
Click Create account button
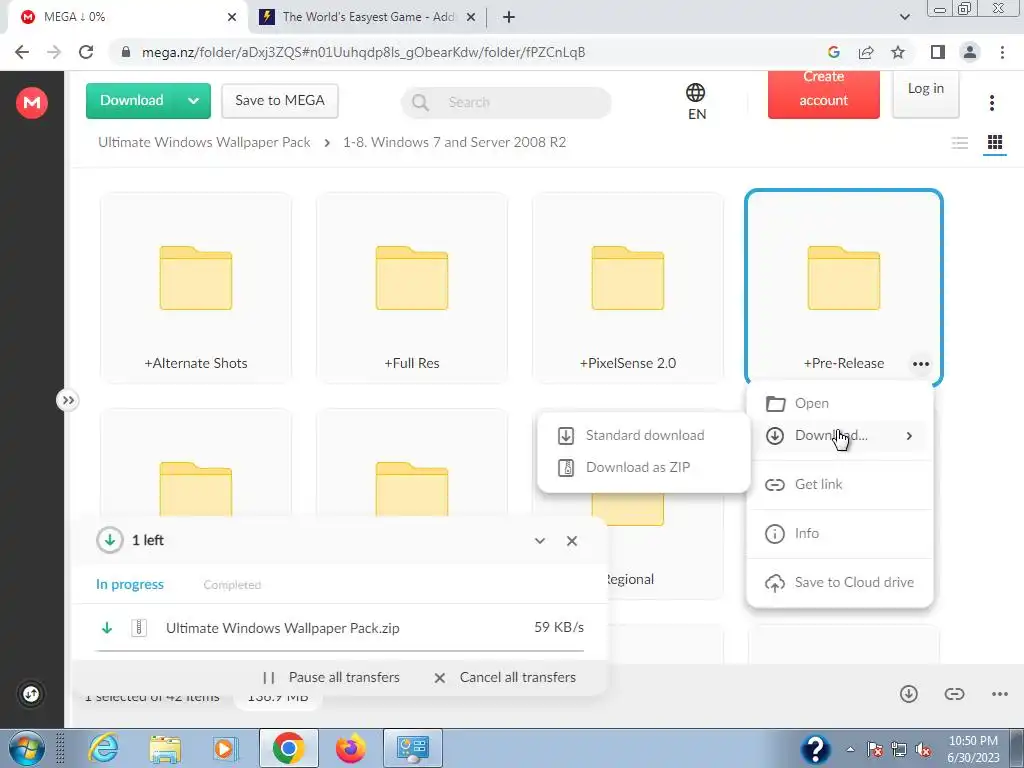click(824, 94)
